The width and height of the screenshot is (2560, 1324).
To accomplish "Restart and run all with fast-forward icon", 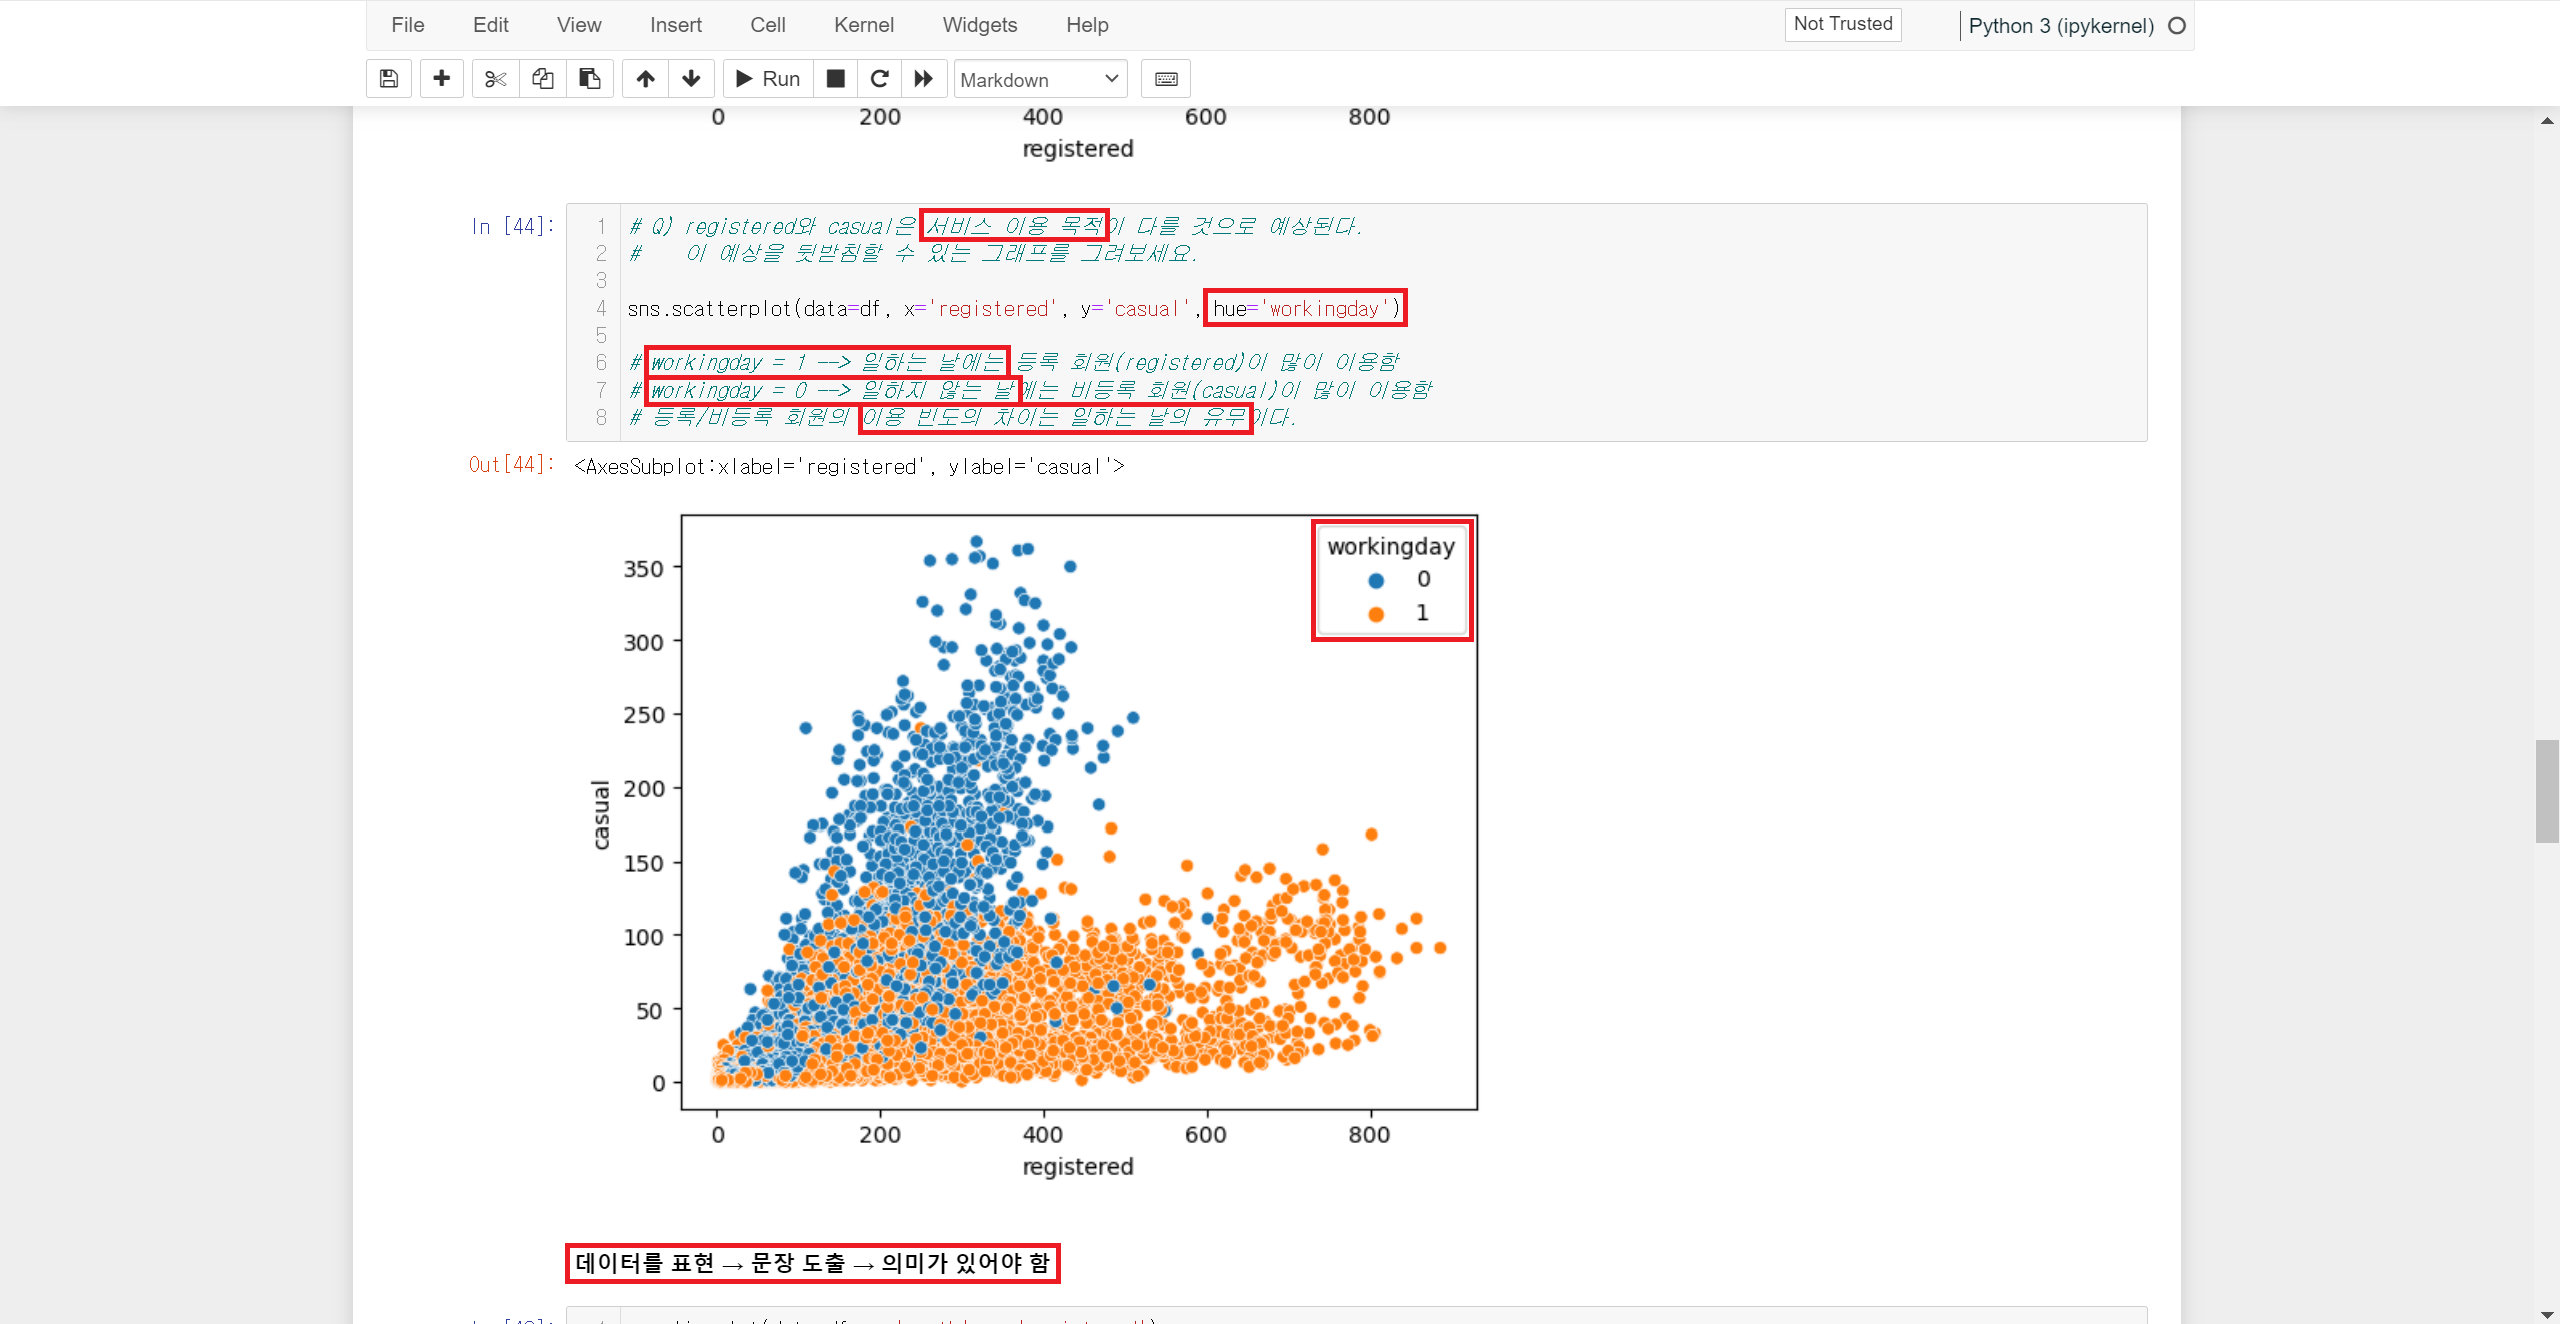I will point(924,79).
